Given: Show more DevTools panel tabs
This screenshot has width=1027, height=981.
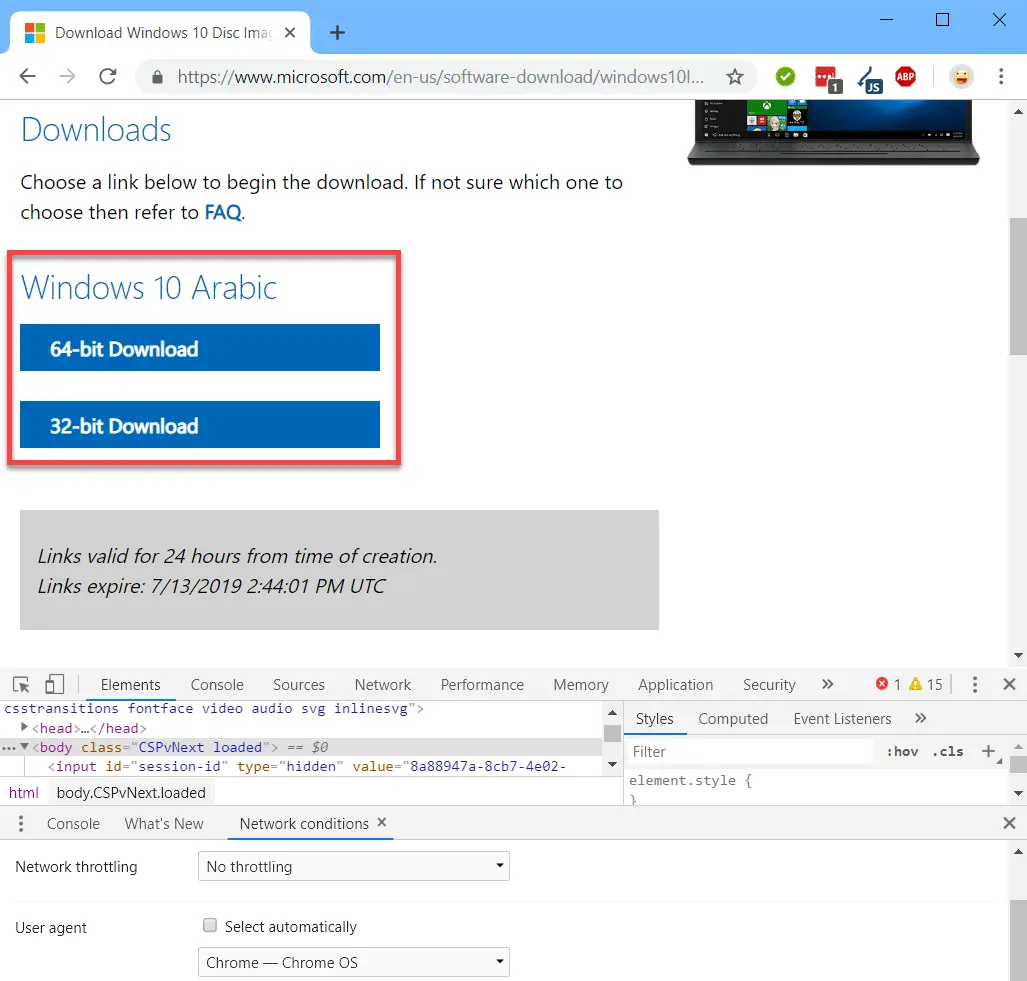Looking at the screenshot, I should point(828,684).
